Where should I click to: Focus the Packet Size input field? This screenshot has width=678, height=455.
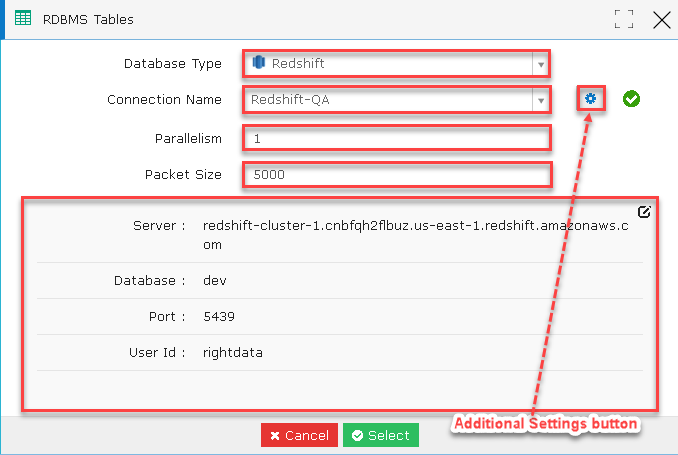(397, 175)
